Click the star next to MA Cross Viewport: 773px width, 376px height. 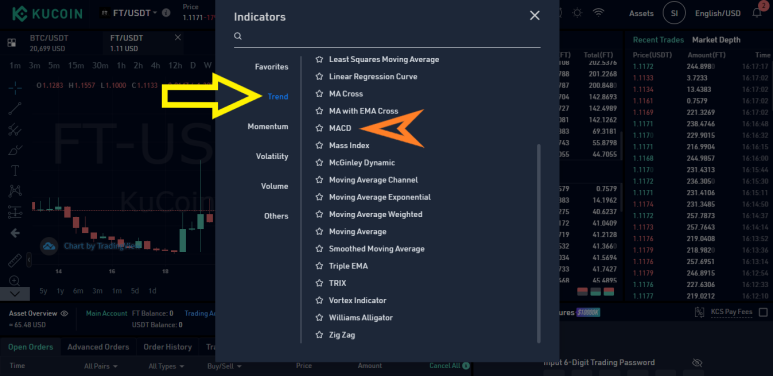[x=319, y=94]
